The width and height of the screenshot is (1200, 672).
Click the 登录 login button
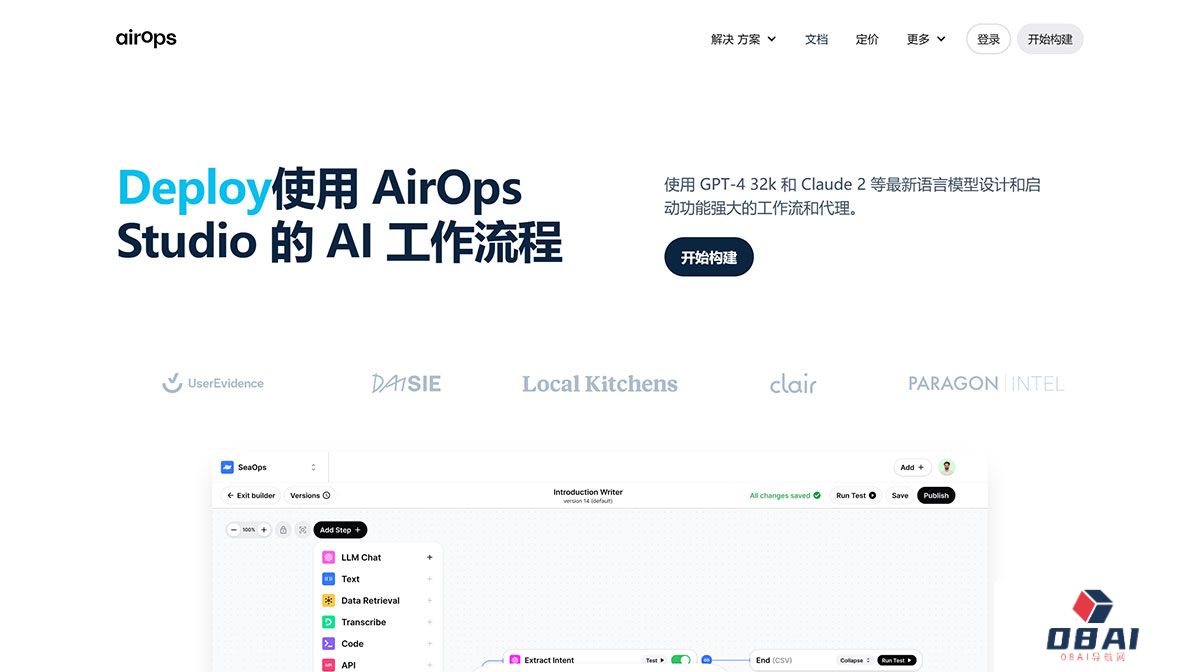(988, 39)
